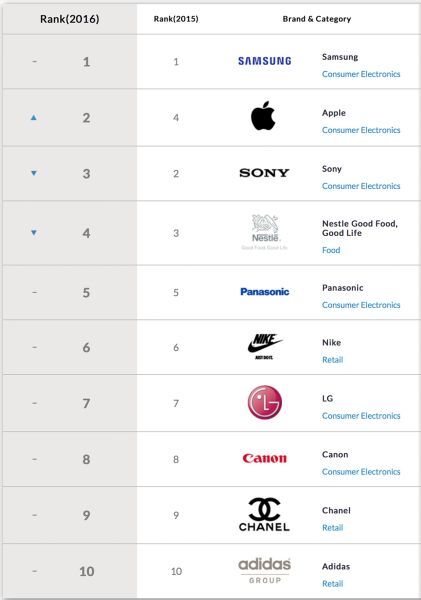Screen dimensions: 421x600
Task: Click the LG red circle logo
Action: click(x=265, y=403)
